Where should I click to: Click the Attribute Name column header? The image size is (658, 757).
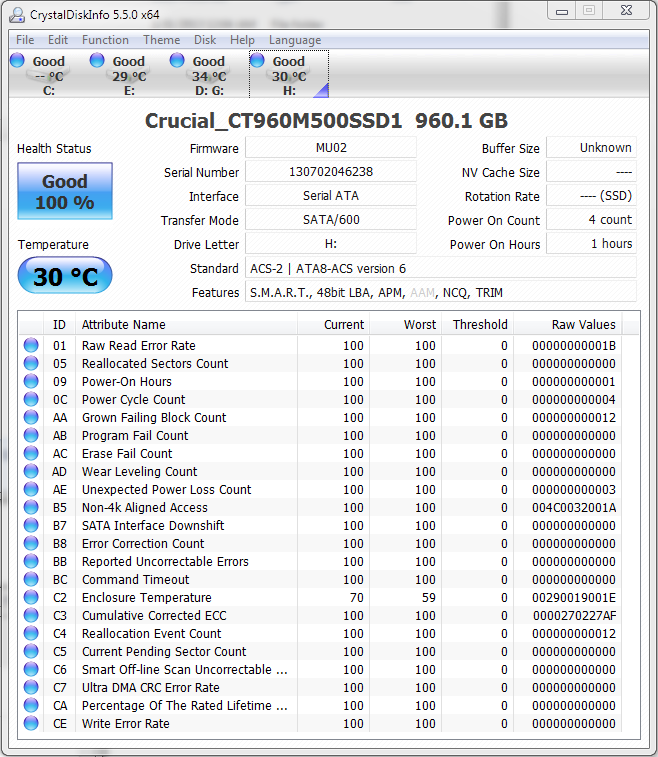190,325
